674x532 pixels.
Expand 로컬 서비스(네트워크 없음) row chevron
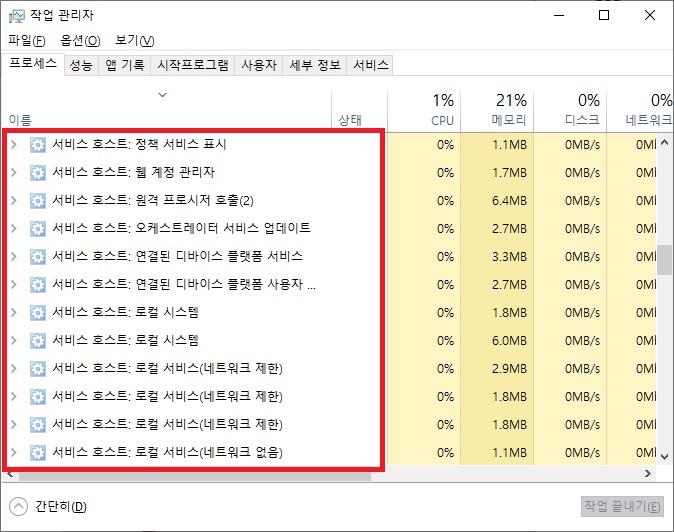(14, 453)
